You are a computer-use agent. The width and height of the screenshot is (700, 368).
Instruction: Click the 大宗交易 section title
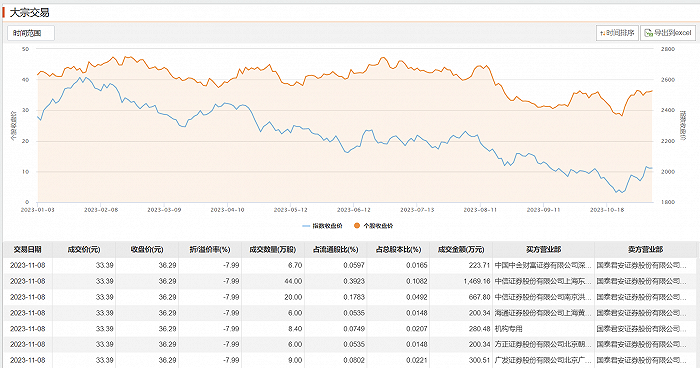29,13
